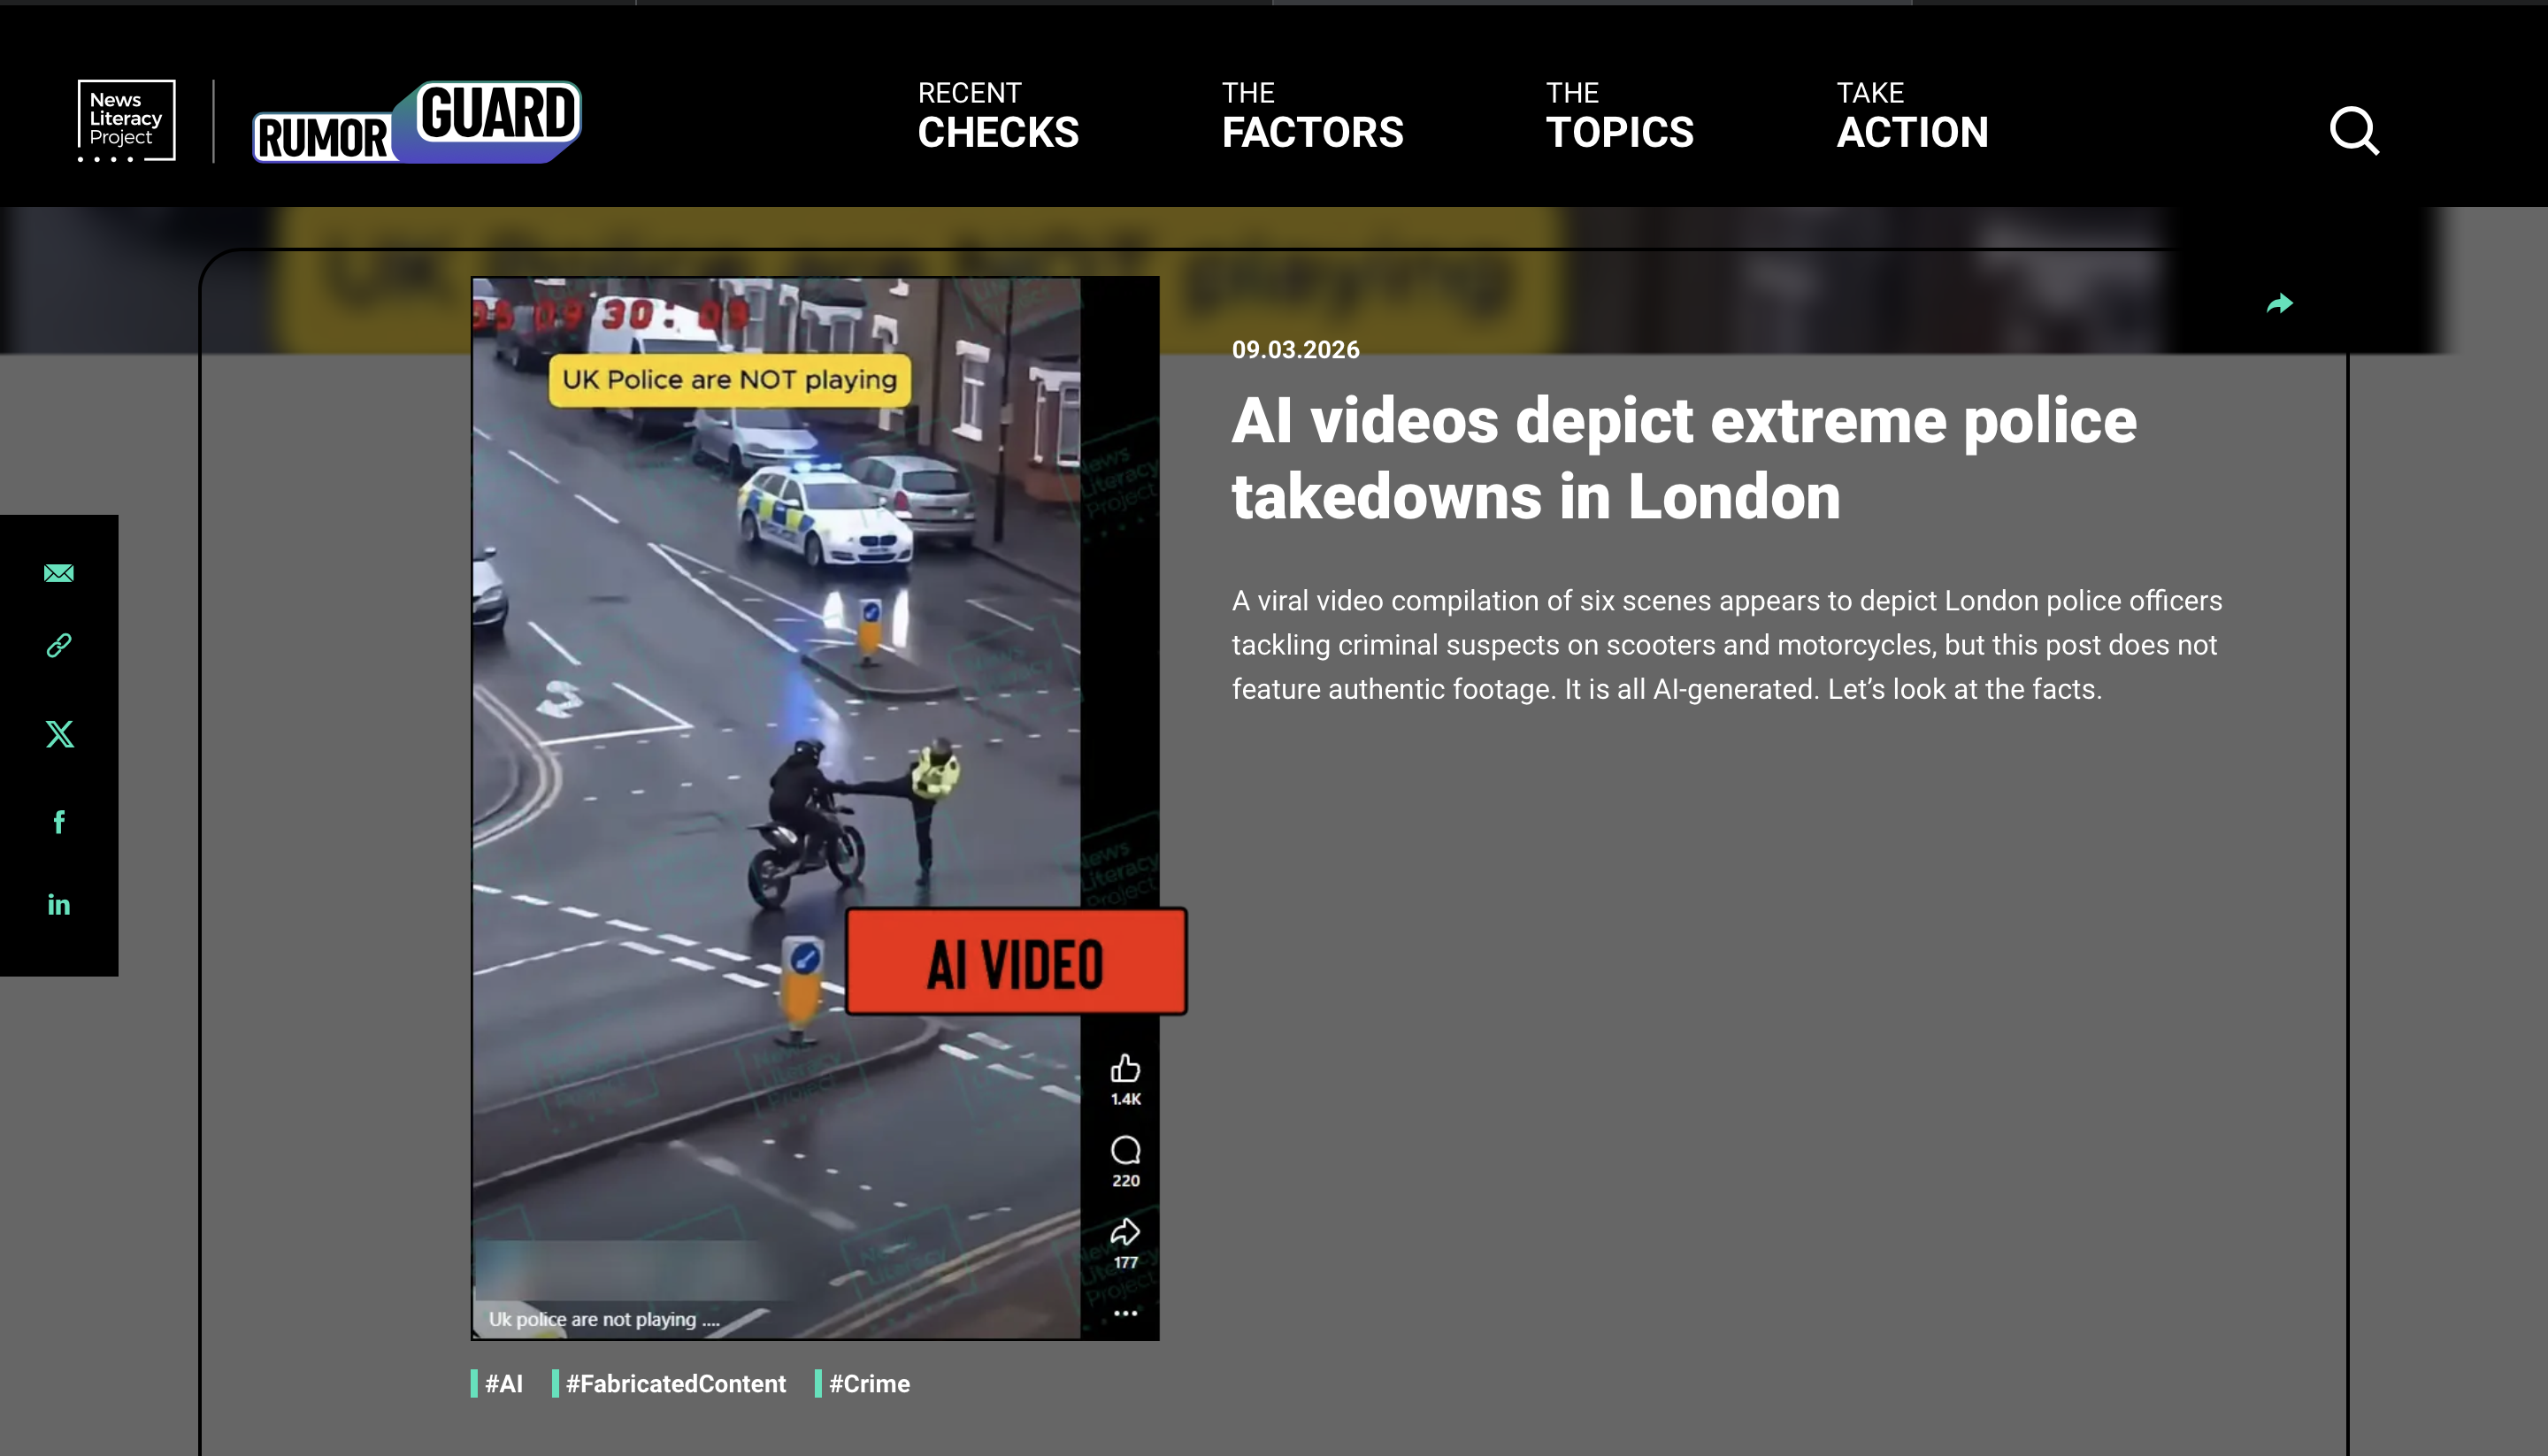Follow the #FabricatedContent tag
This screenshot has height=1456, width=2548.
pyautogui.click(x=669, y=1383)
